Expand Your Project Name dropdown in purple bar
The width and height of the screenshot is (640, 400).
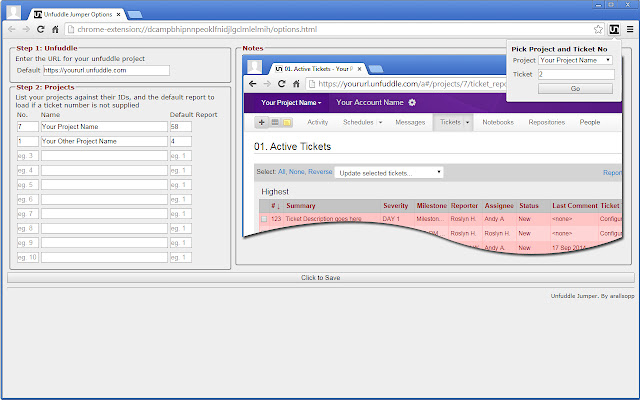point(291,102)
